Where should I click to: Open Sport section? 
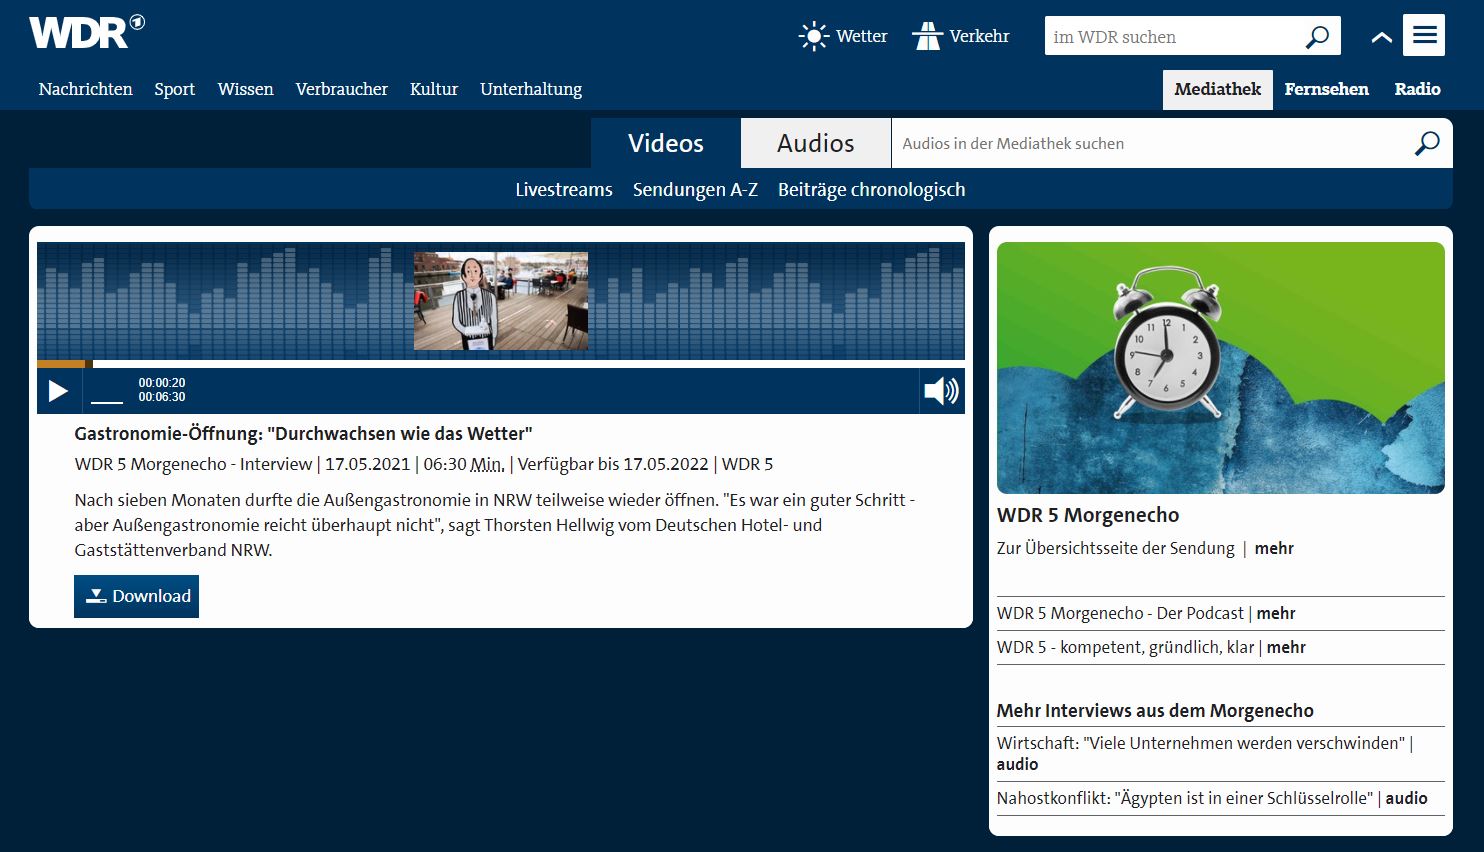175,89
